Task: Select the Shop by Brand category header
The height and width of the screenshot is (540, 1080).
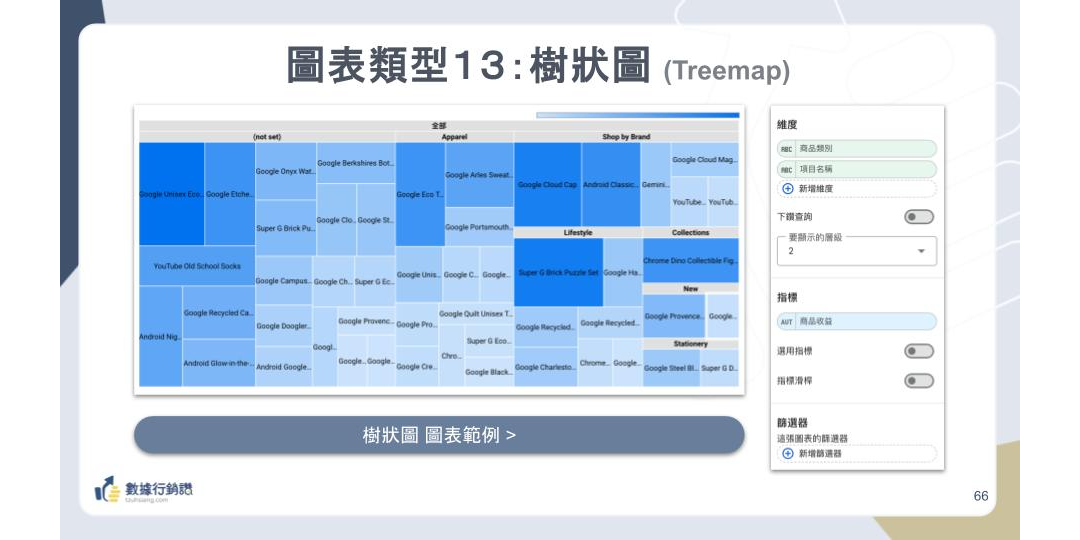Action: click(626, 137)
